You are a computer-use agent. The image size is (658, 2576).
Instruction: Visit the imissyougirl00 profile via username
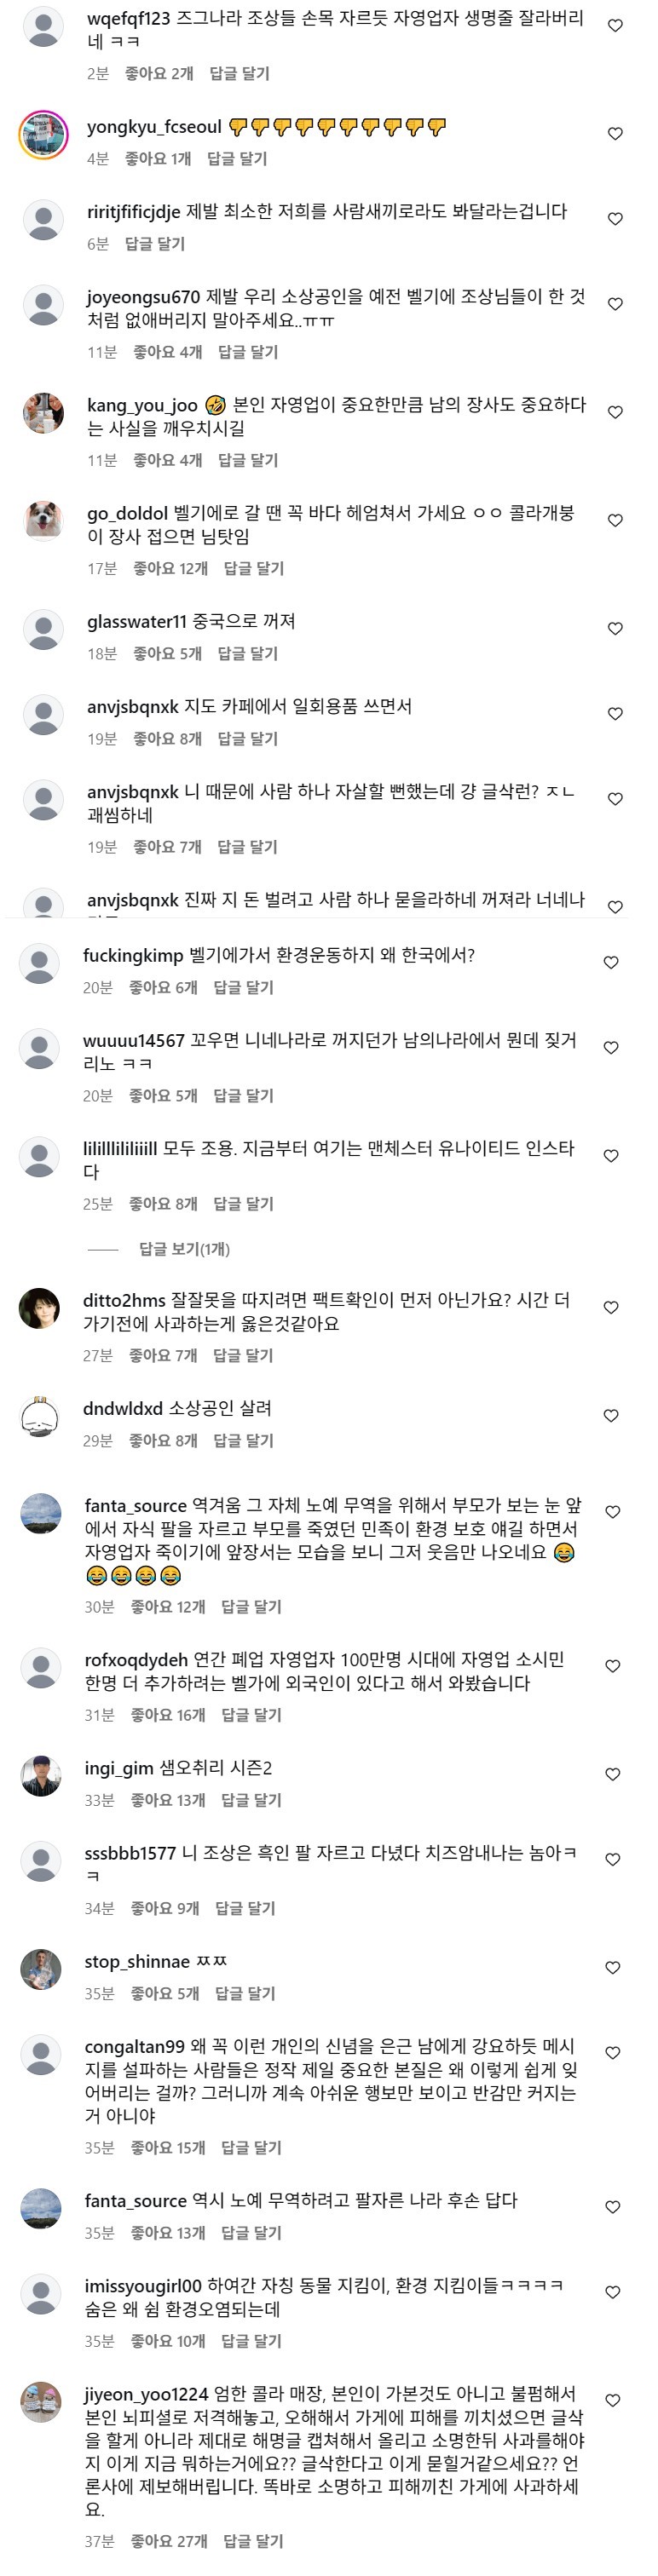pyautogui.click(x=143, y=2286)
